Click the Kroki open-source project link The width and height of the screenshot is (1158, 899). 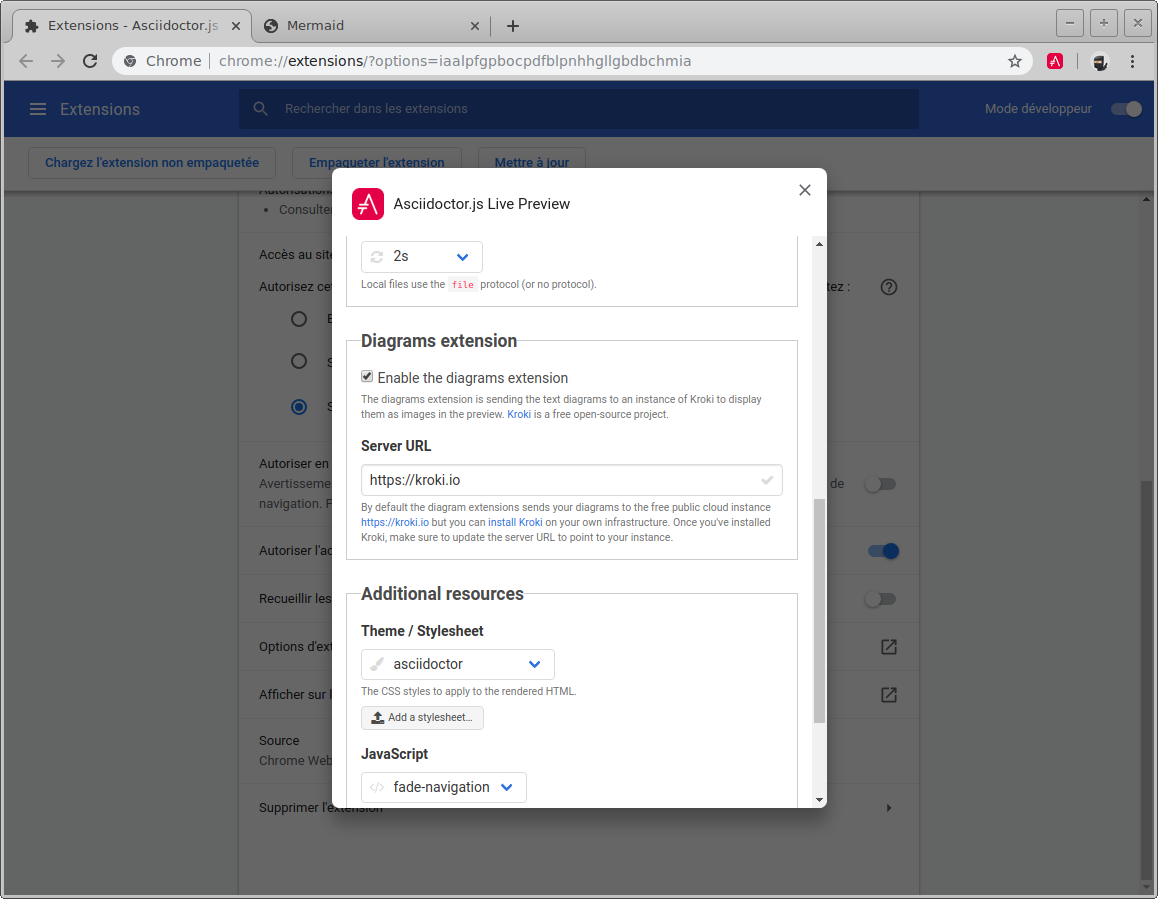(x=519, y=413)
